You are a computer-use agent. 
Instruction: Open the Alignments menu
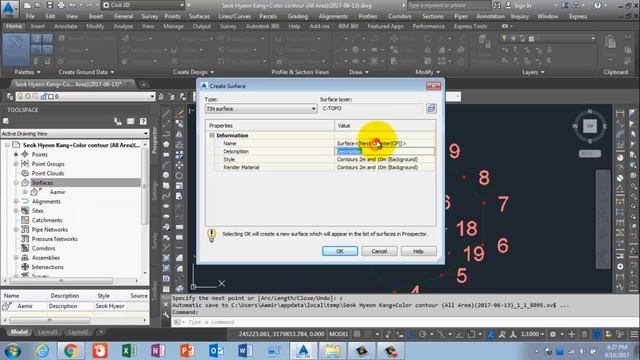tap(333, 16)
